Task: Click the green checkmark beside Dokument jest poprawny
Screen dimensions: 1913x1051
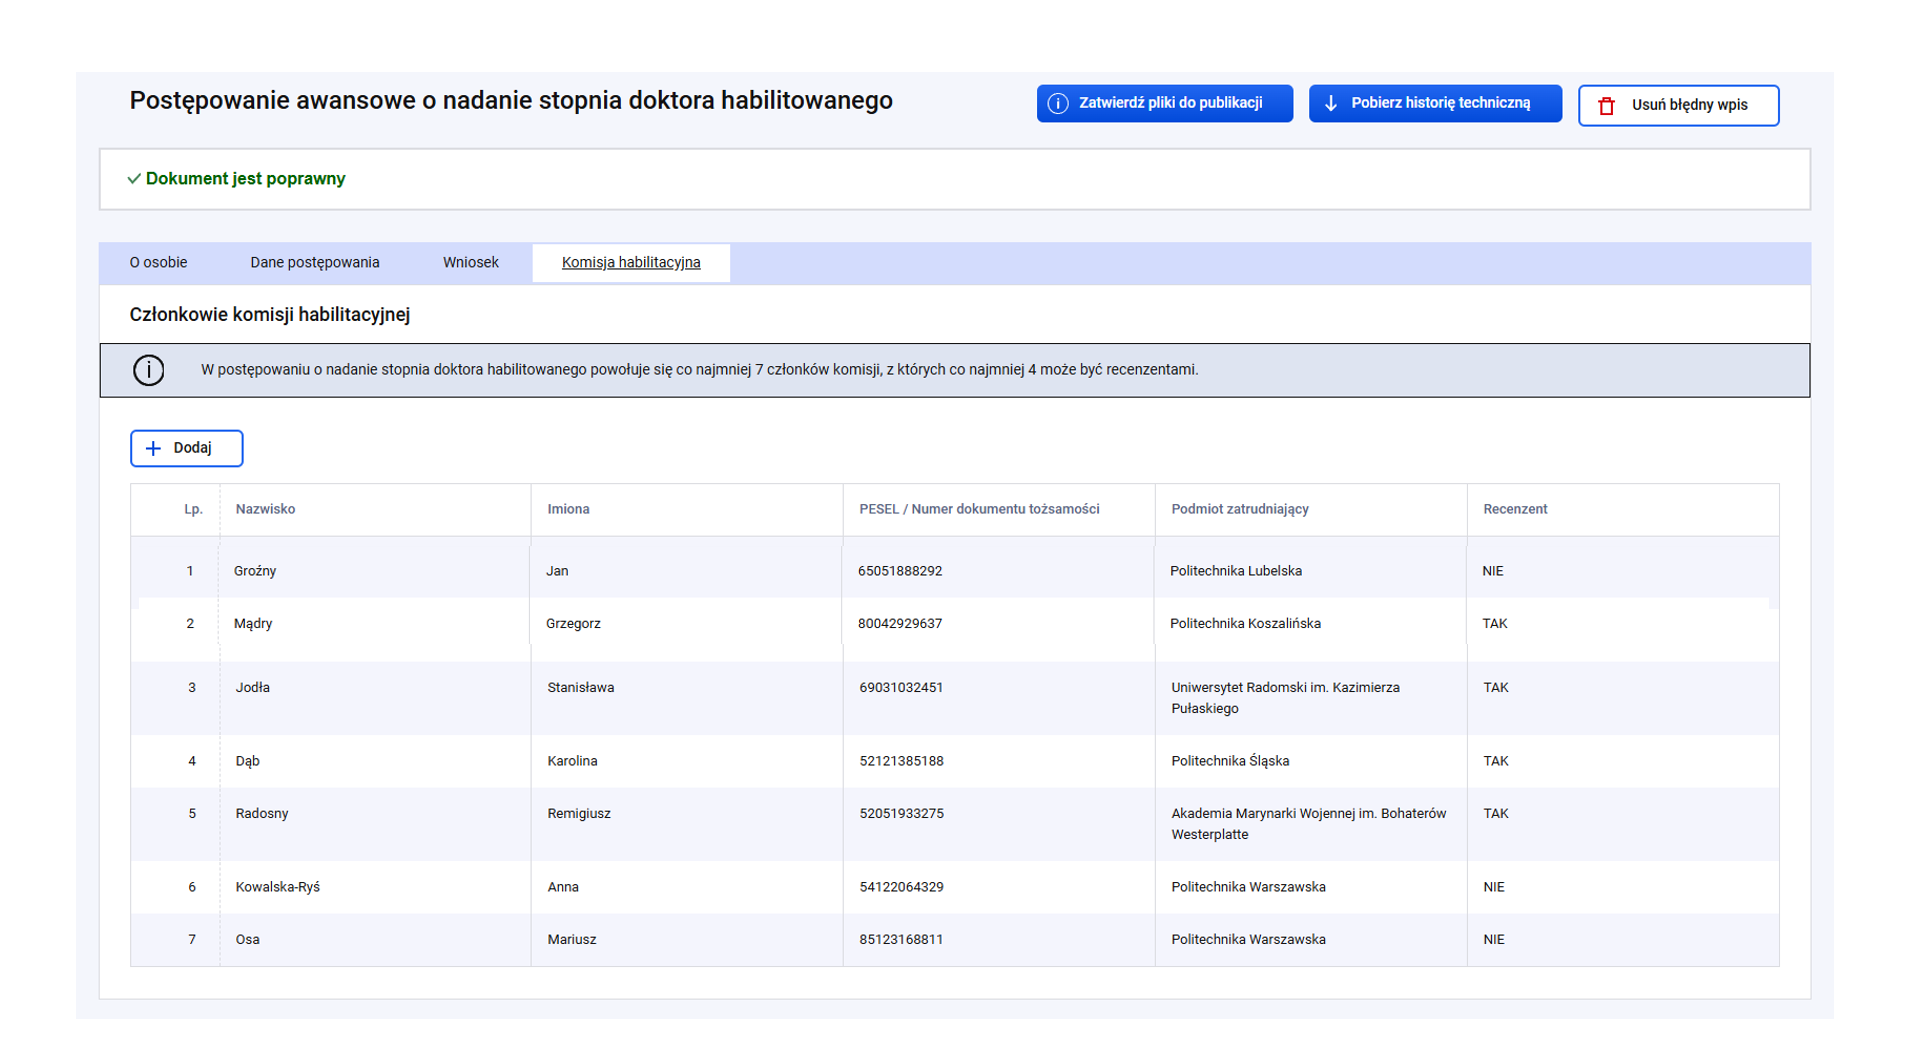Action: [x=134, y=179]
